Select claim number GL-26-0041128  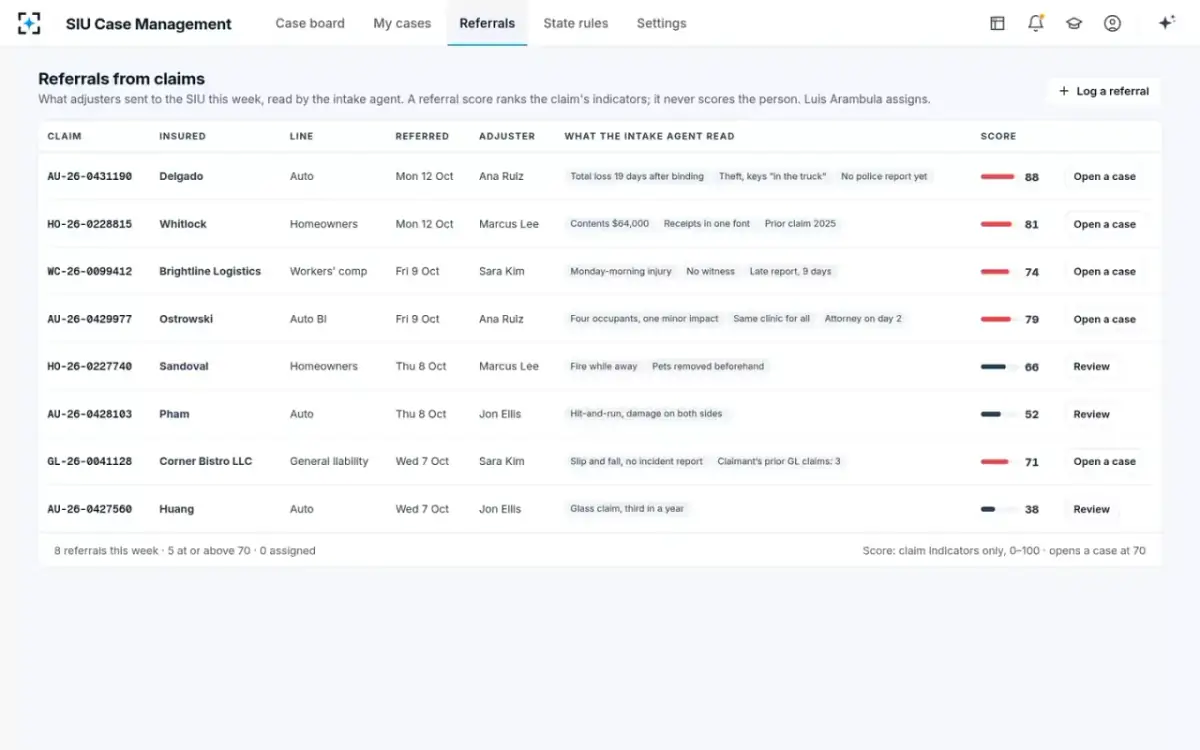pos(89,462)
